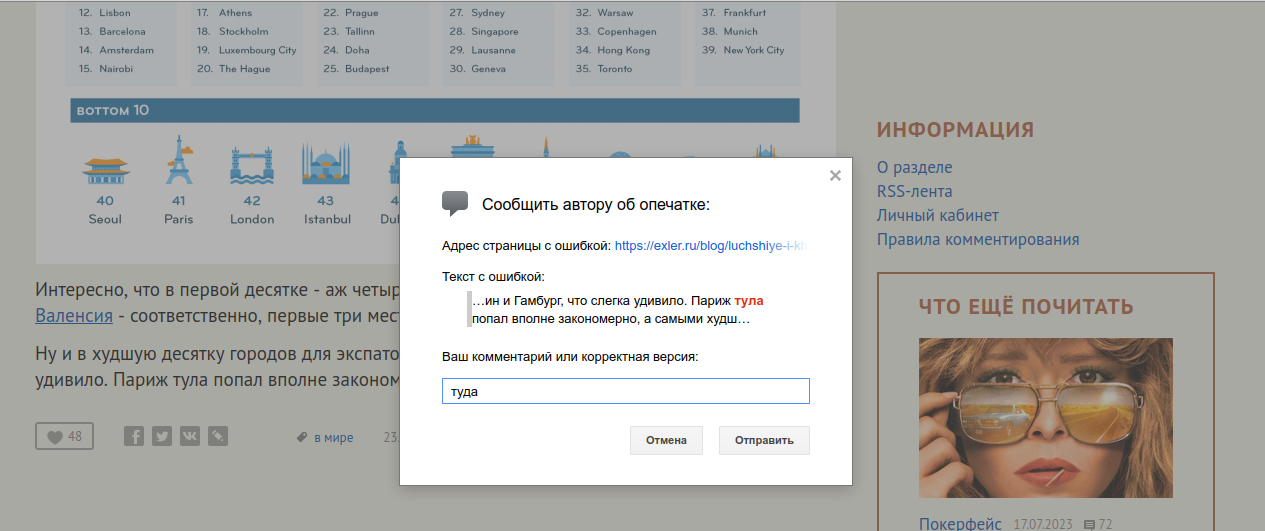The width and height of the screenshot is (1265, 531).
Task: Click the tag icon beside в мире
Action: click(x=301, y=437)
